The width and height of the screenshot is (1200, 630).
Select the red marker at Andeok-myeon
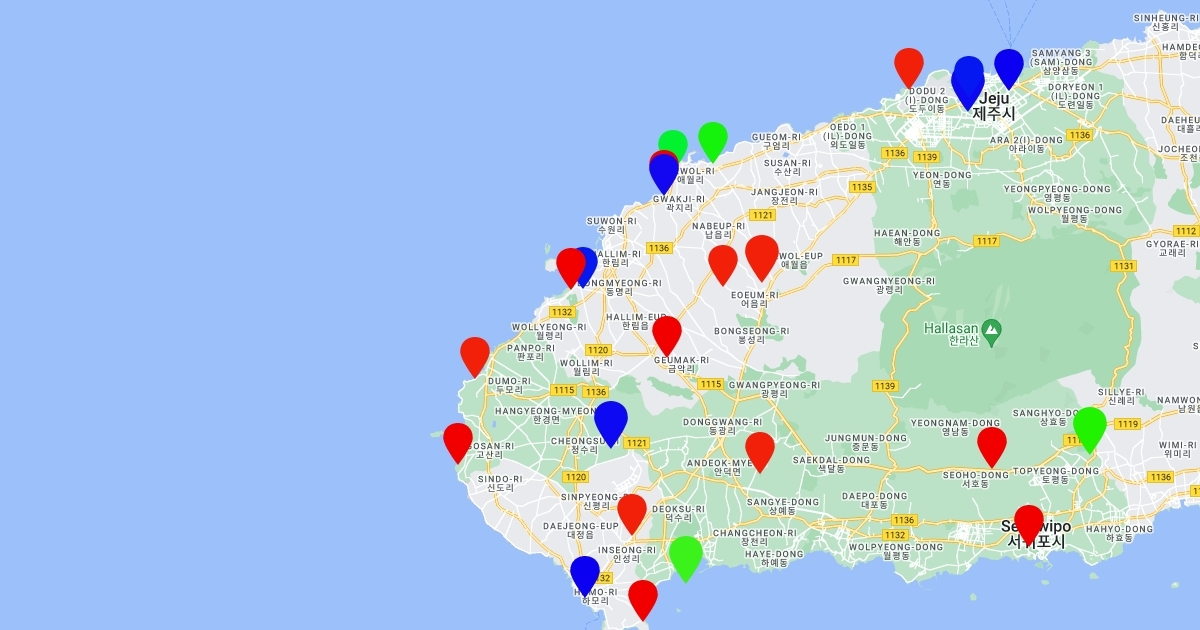click(759, 450)
